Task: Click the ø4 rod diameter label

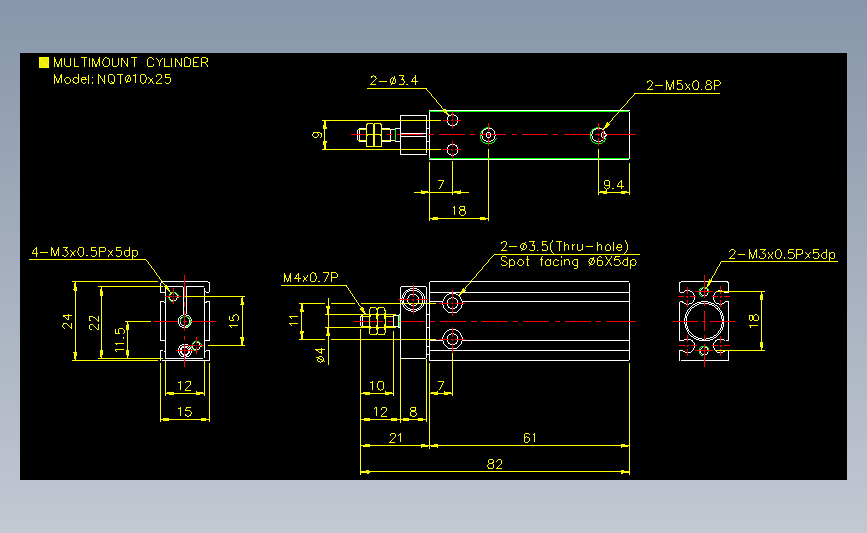Action: [320, 355]
